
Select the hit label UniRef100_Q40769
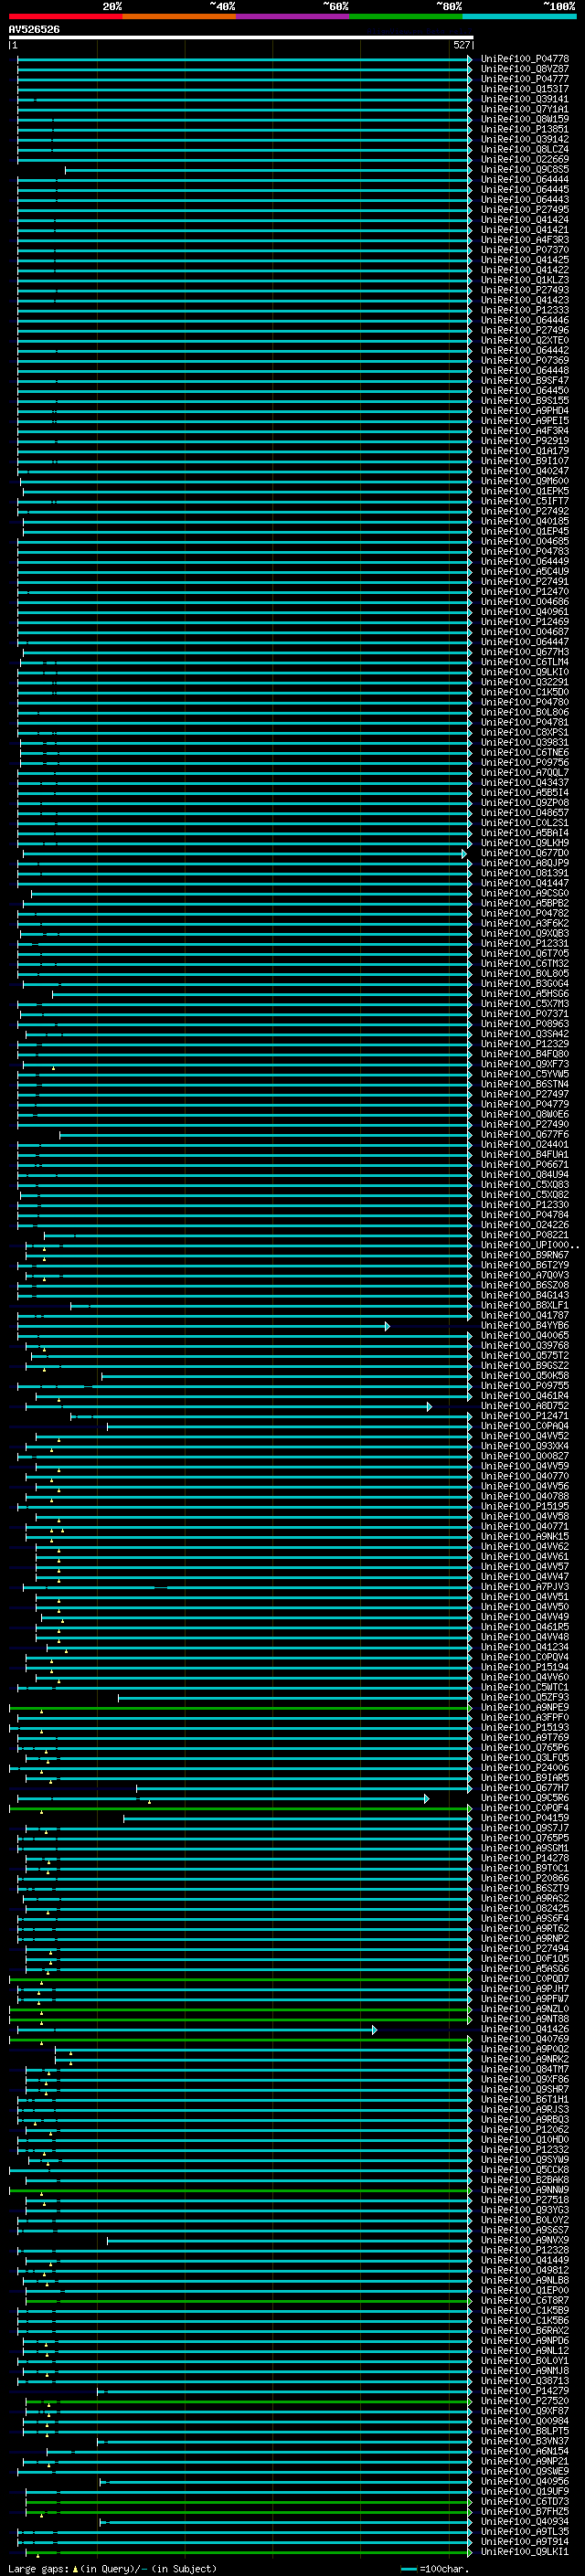525,2039
